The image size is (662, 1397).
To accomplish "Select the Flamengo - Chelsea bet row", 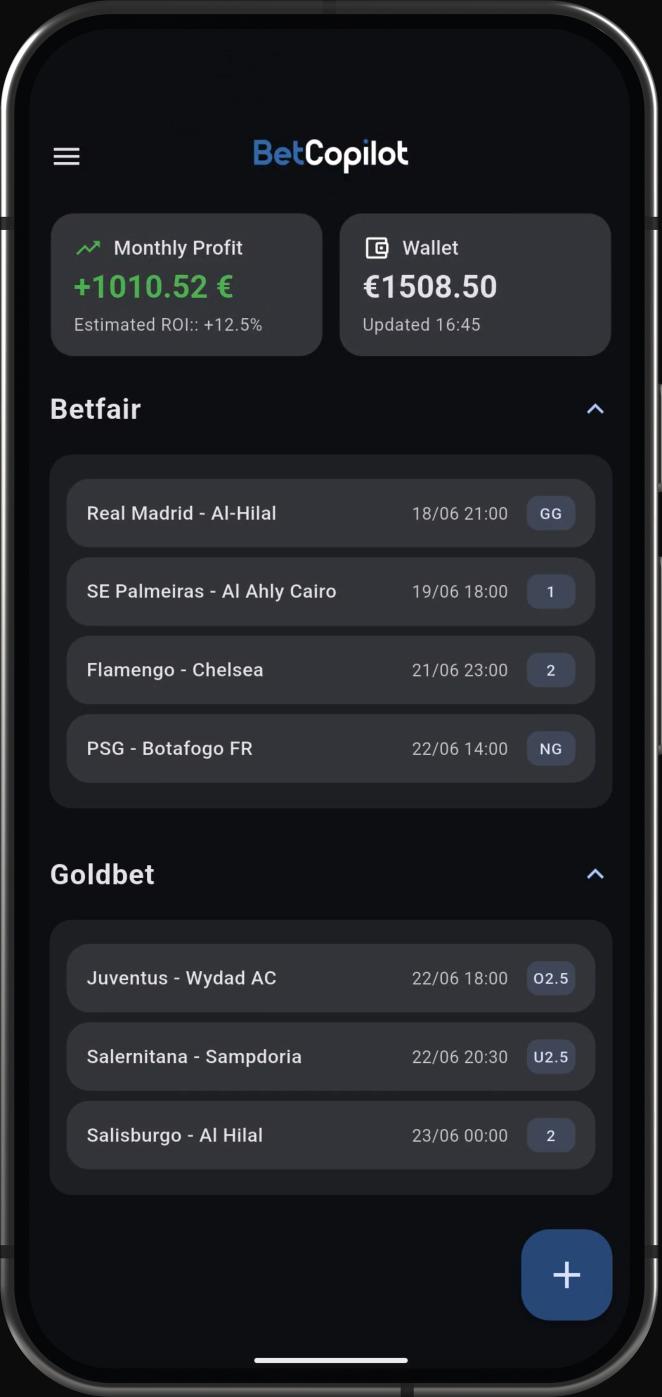I will pos(331,670).
